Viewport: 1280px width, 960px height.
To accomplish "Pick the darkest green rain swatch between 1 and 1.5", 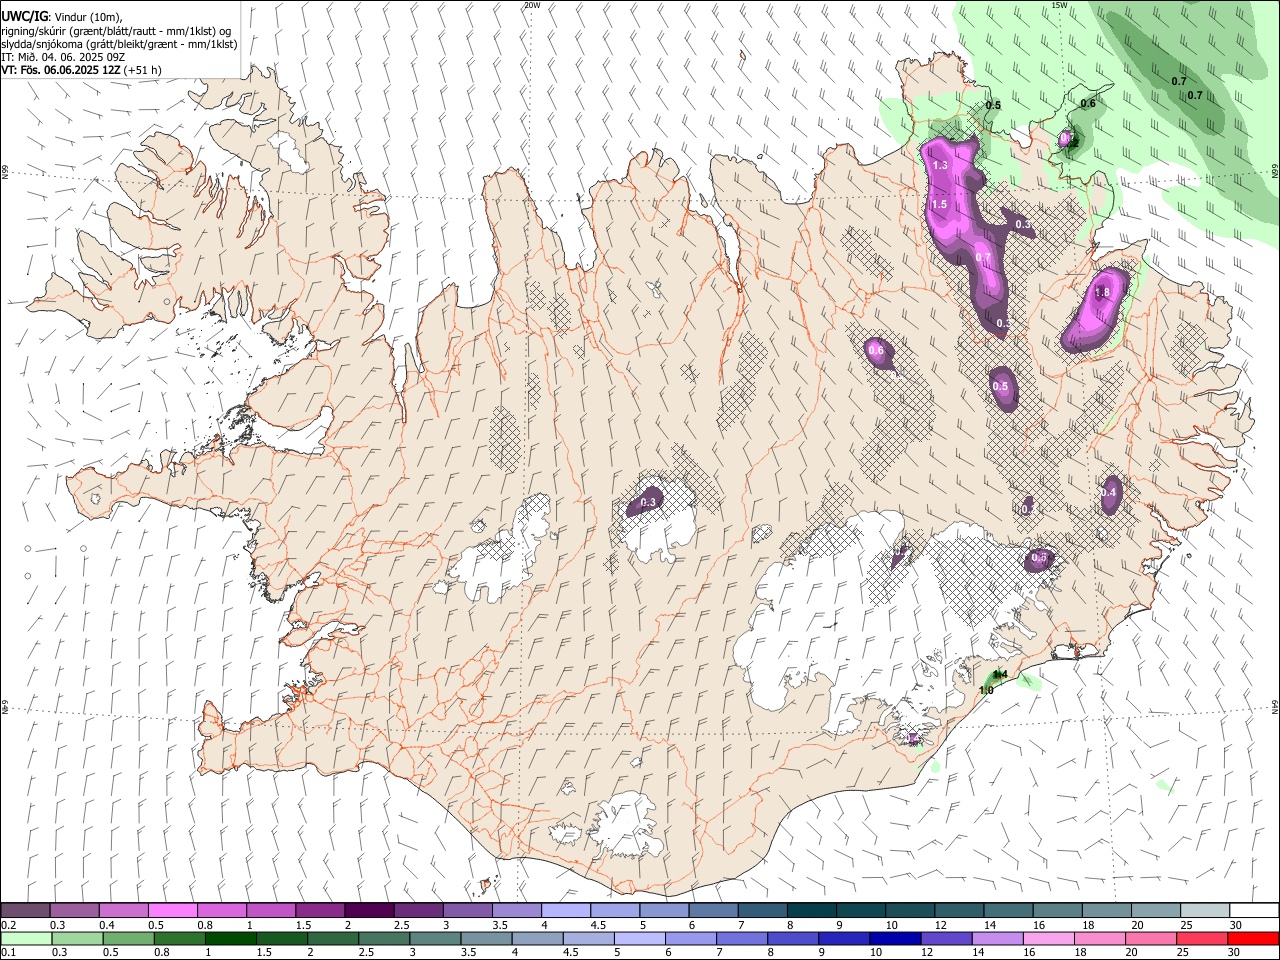I will point(231,939).
